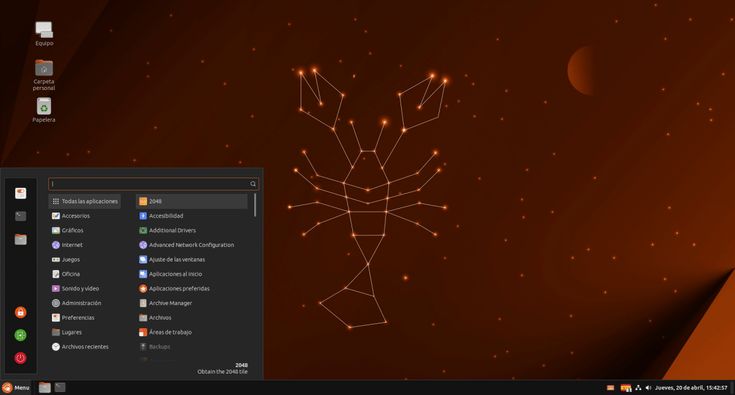Viewport: 735px width, 395px height.
Task: Open Advanced Network Configuration
Action: tap(192, 245)
